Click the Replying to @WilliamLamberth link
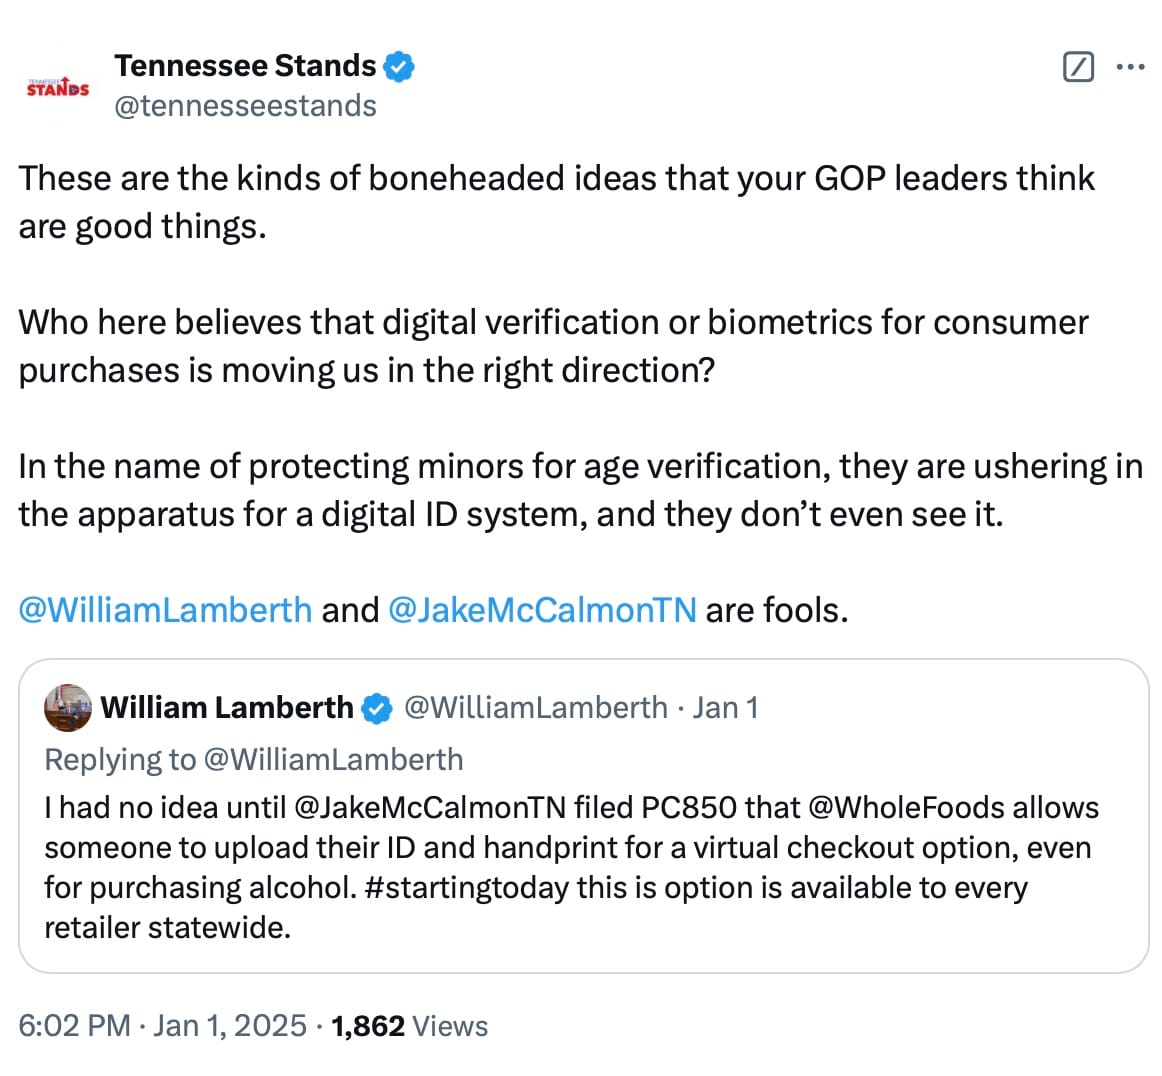This screenshot has width=1162, height=1076. (254, 760)
